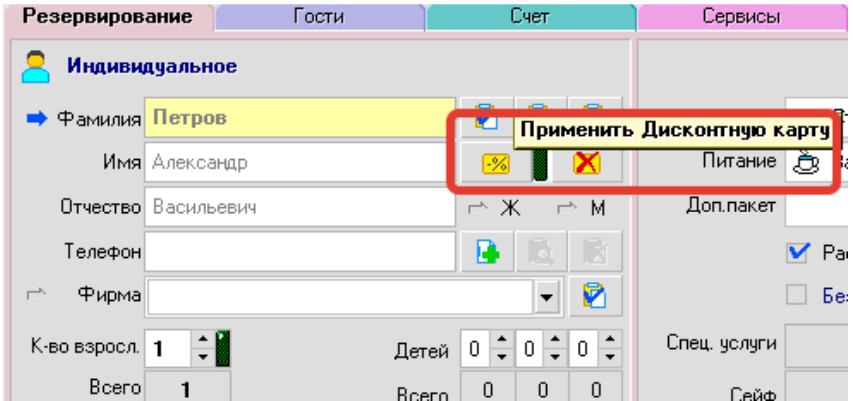Viewport: 853px width, 401px height.
Task: Click the red X remove discount icon
Action: [586, 164]
